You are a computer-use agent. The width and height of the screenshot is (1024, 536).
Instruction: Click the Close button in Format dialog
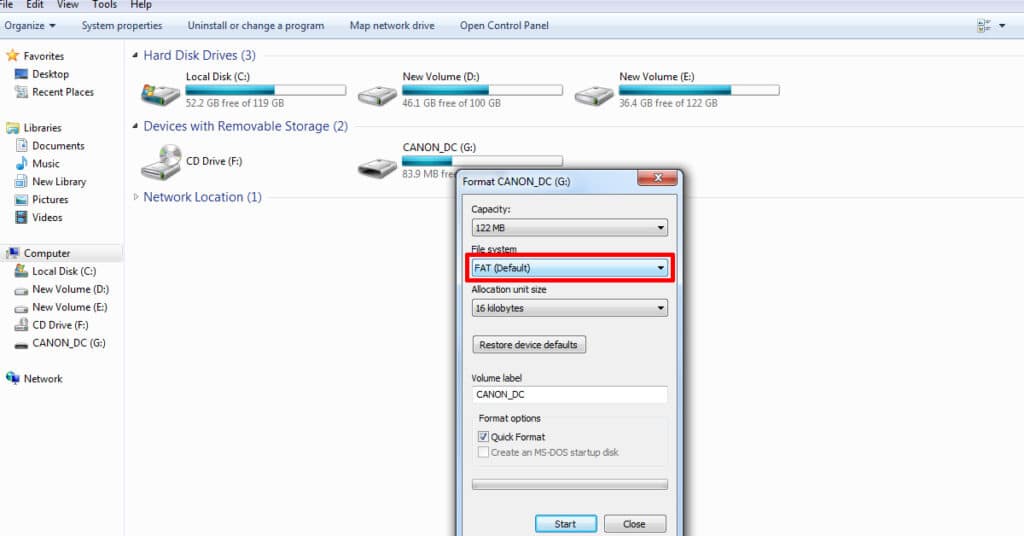(x=634, y=524)
